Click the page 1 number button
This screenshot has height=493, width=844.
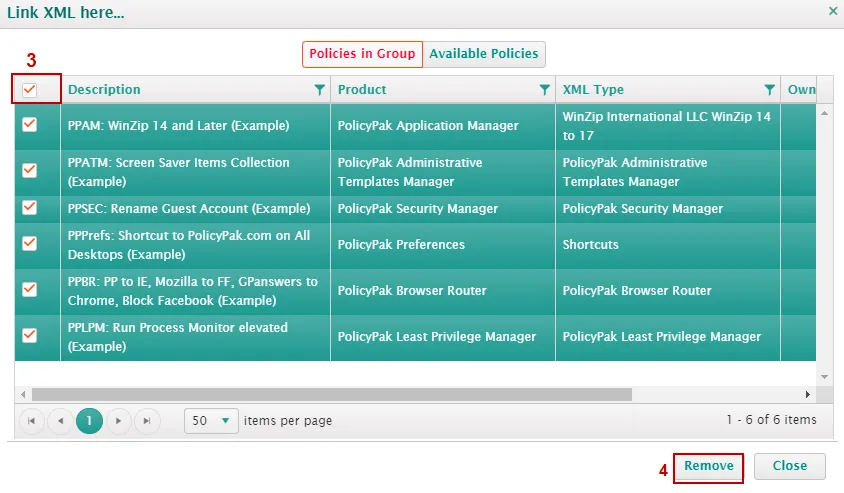click(x=89, y=421)
